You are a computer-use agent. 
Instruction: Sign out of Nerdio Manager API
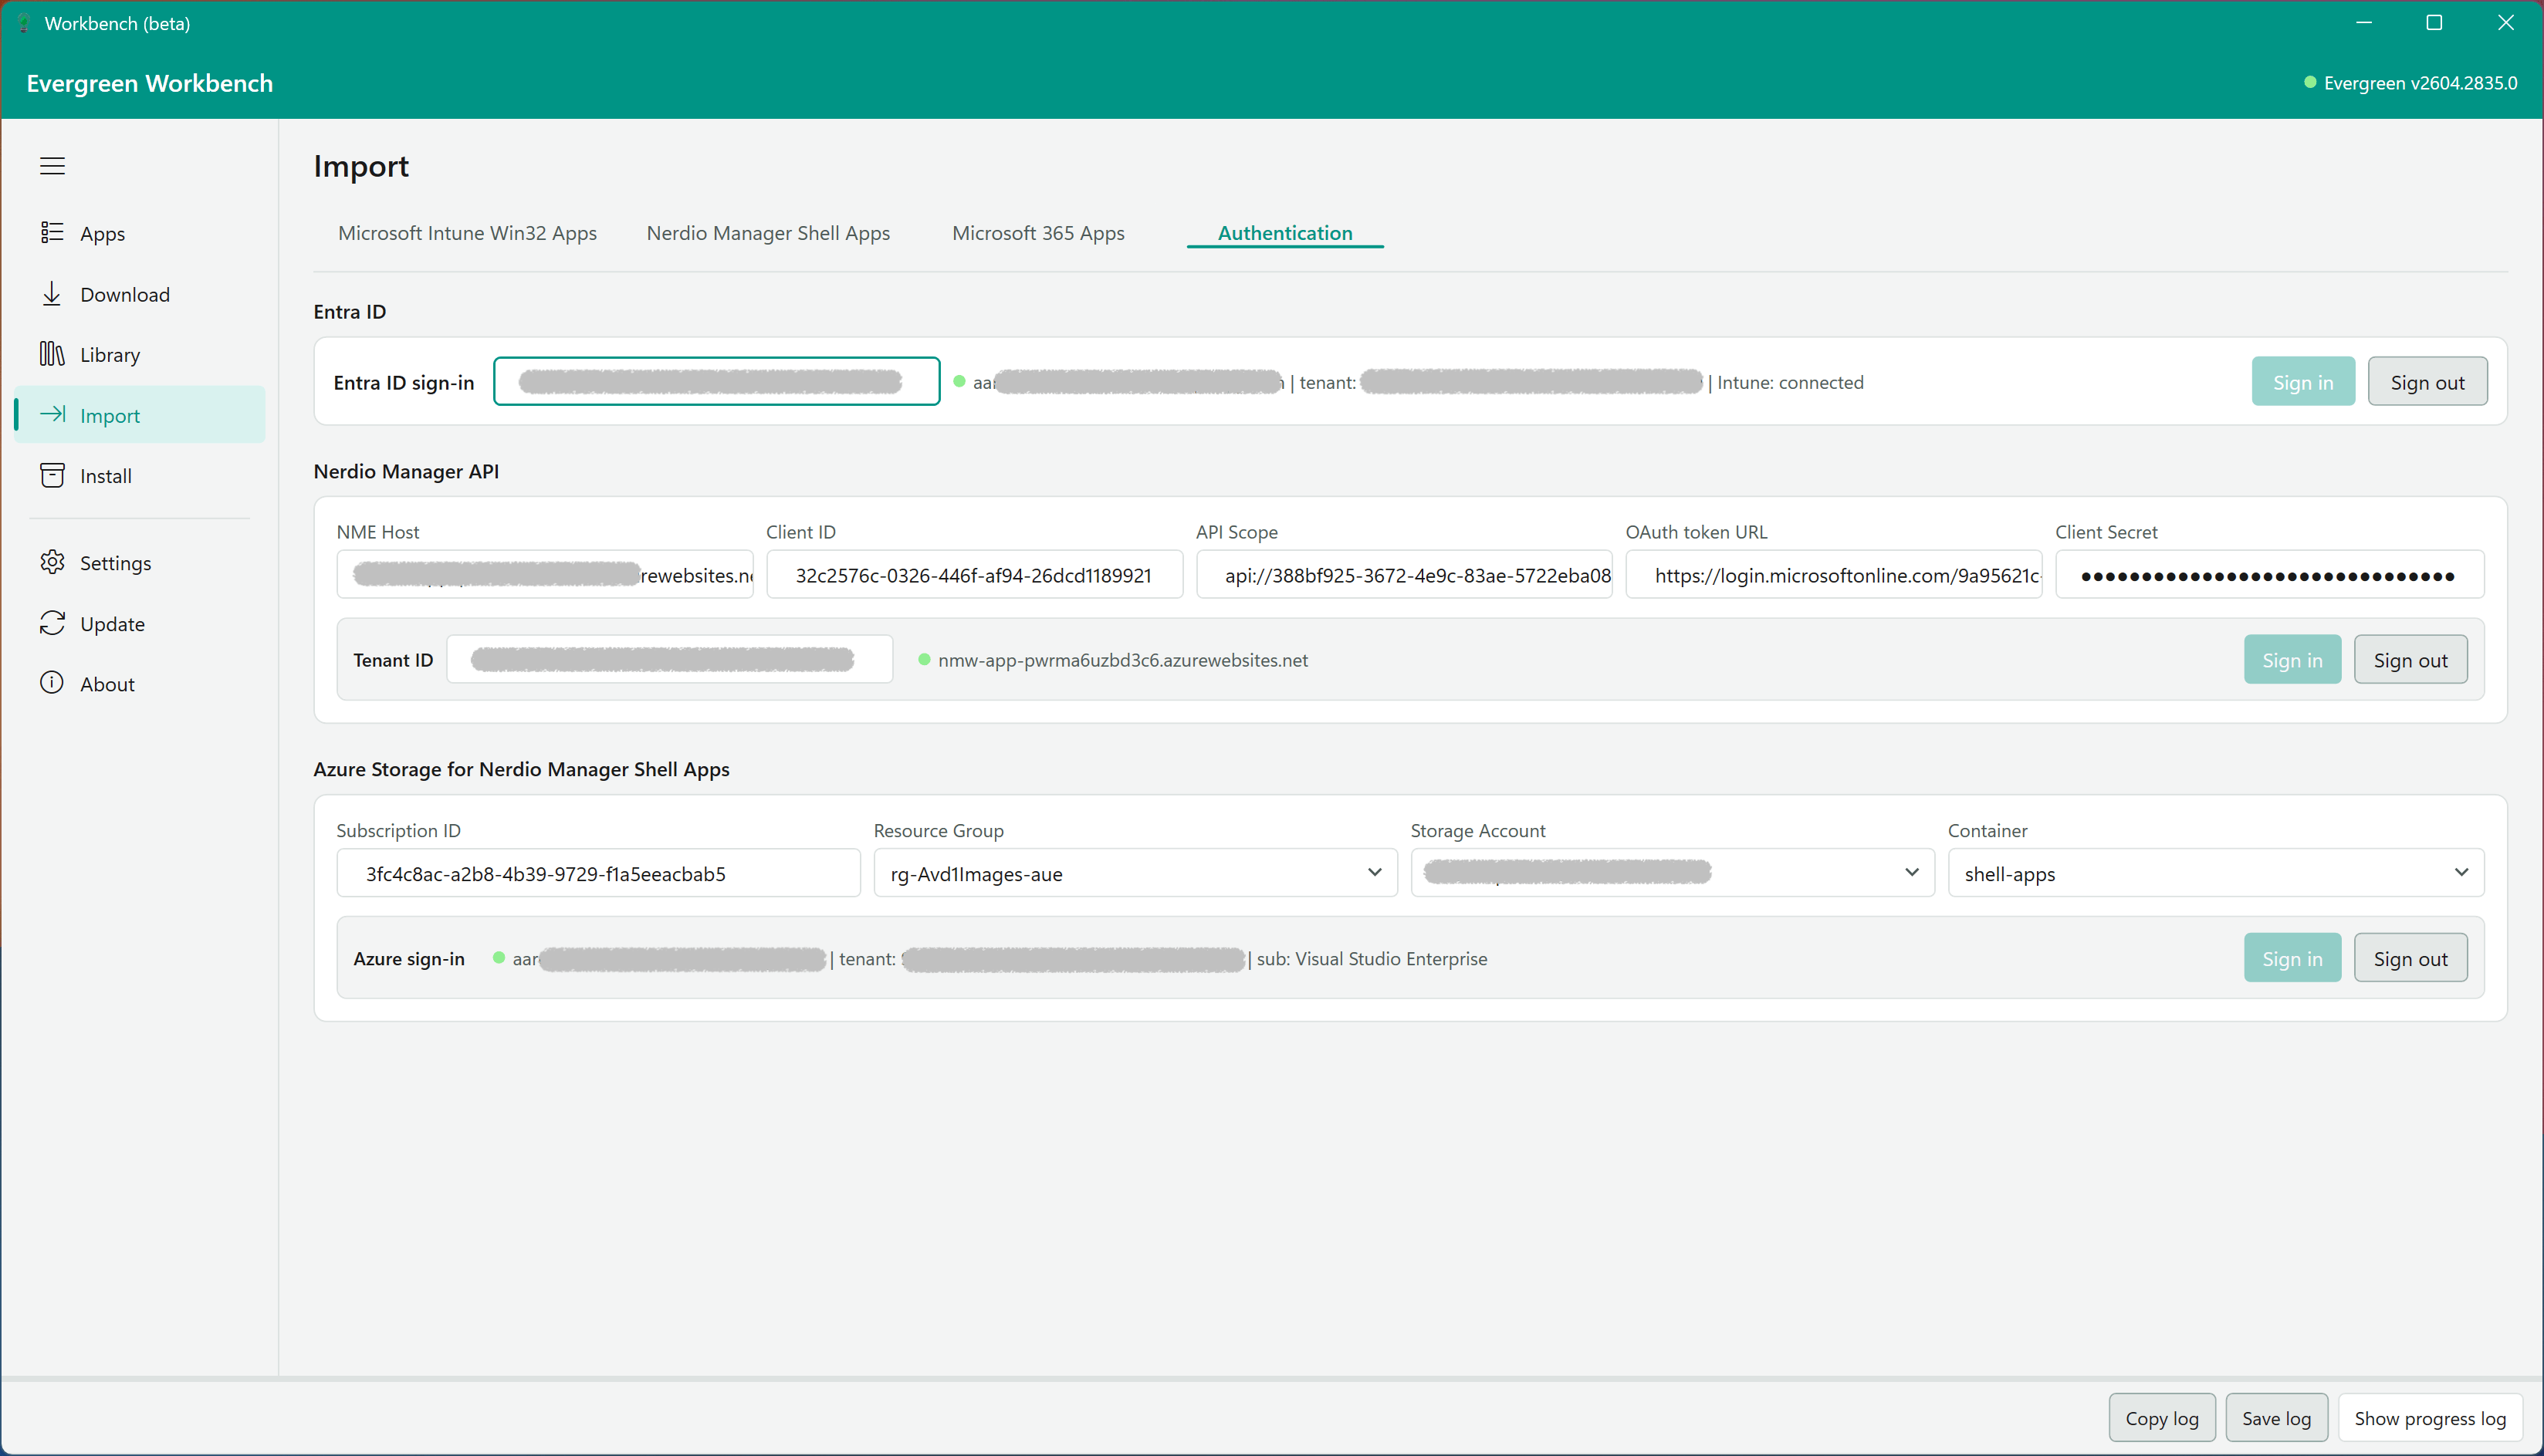pyautogui.click(x=2410, y=660)
